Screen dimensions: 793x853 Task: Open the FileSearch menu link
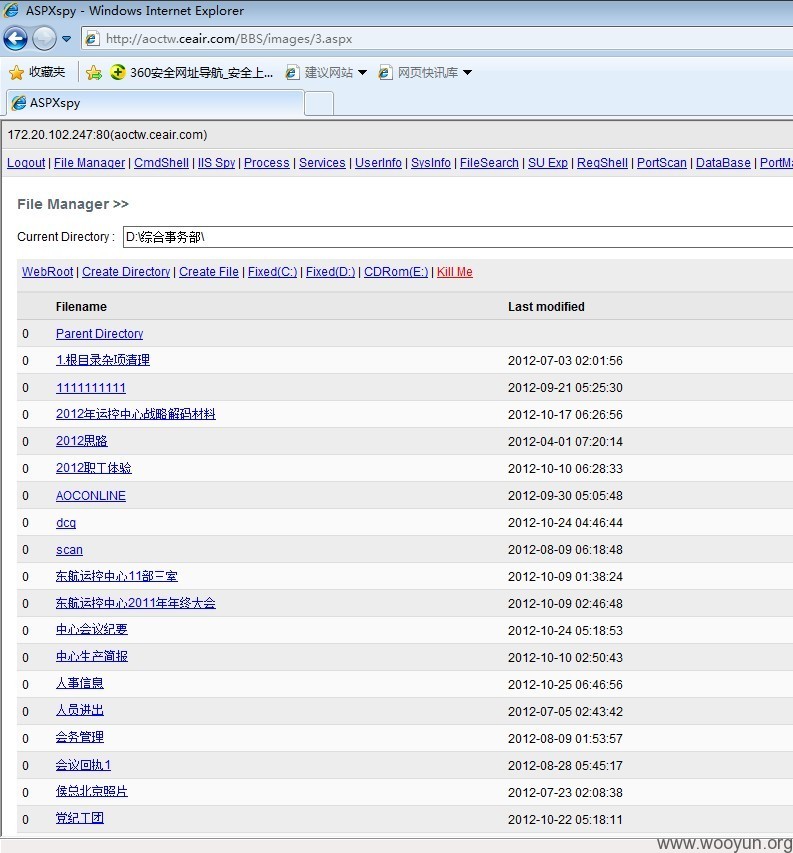(489, 163)
